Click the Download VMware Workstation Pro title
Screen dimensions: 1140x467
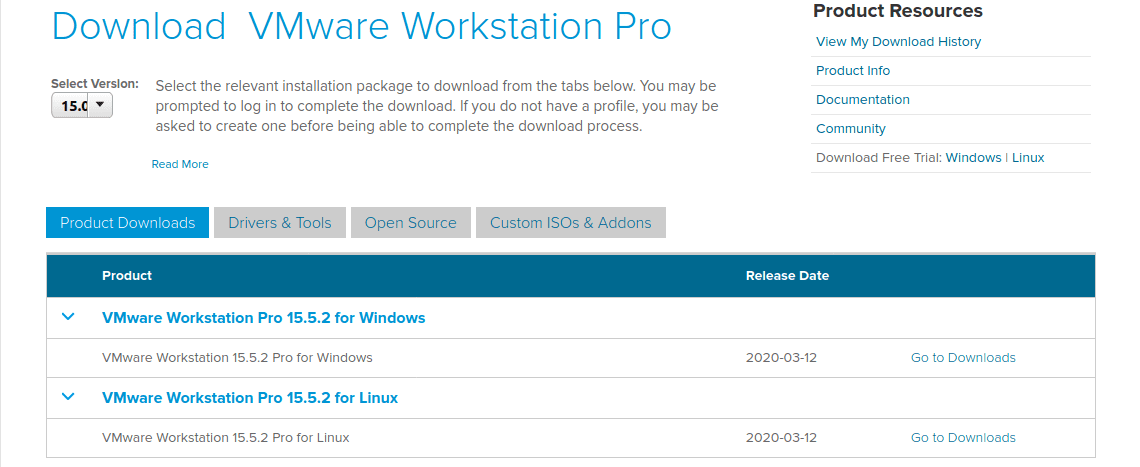click(362, 26)
